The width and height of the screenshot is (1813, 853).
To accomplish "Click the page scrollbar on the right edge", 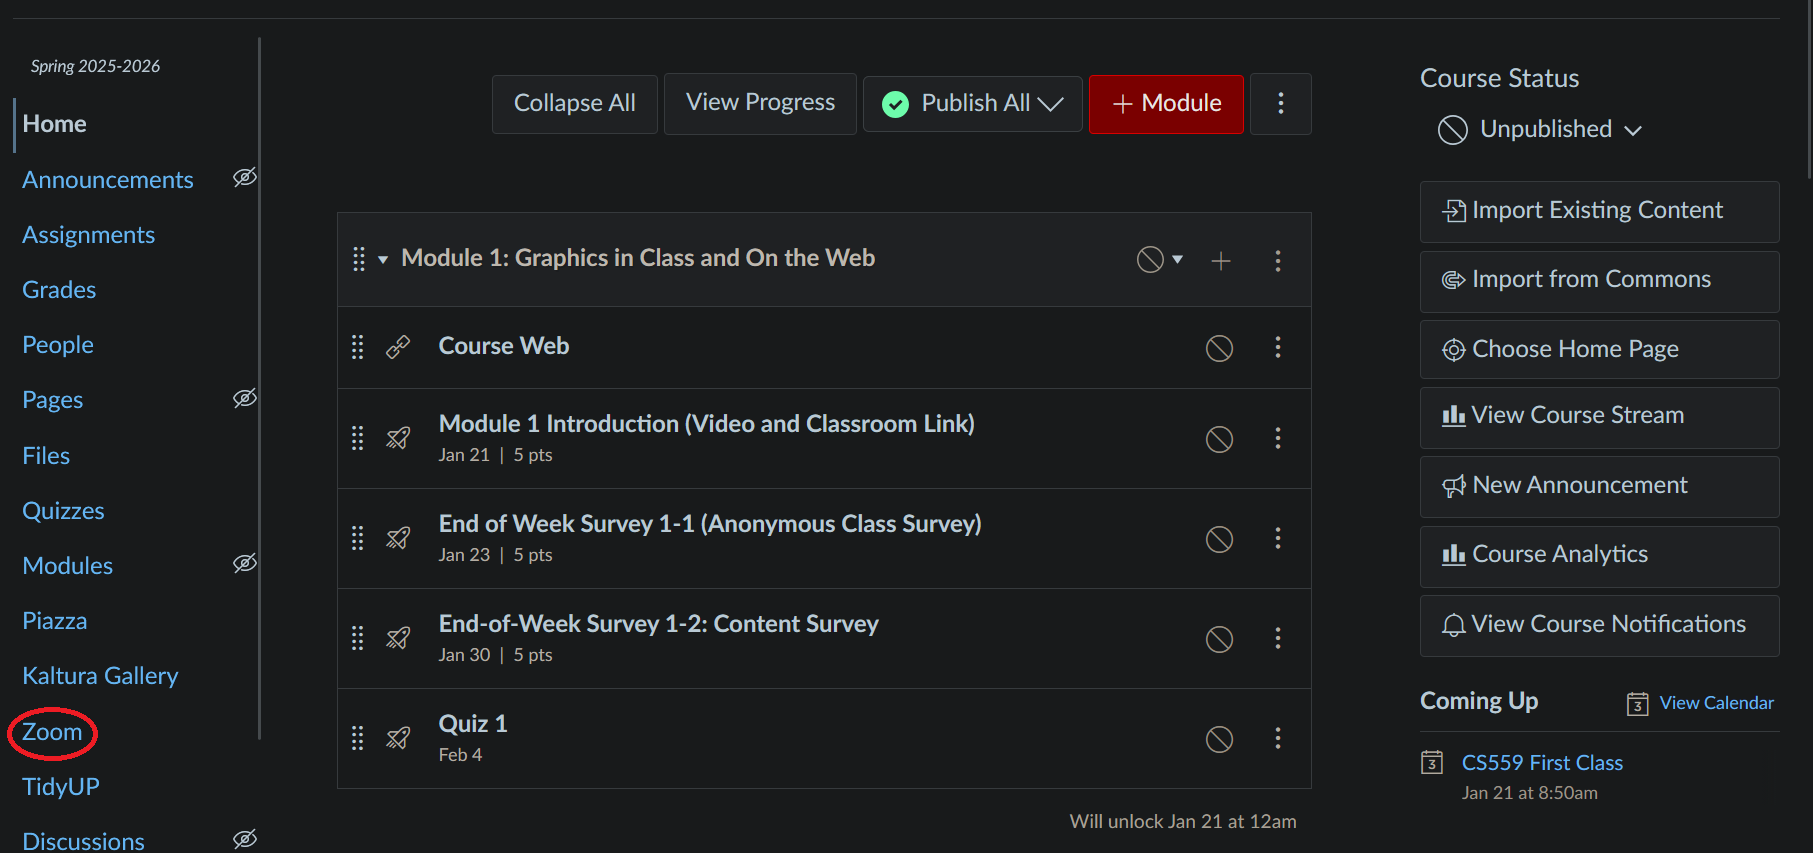I will pyautogui.click(x=1808, y=90).
